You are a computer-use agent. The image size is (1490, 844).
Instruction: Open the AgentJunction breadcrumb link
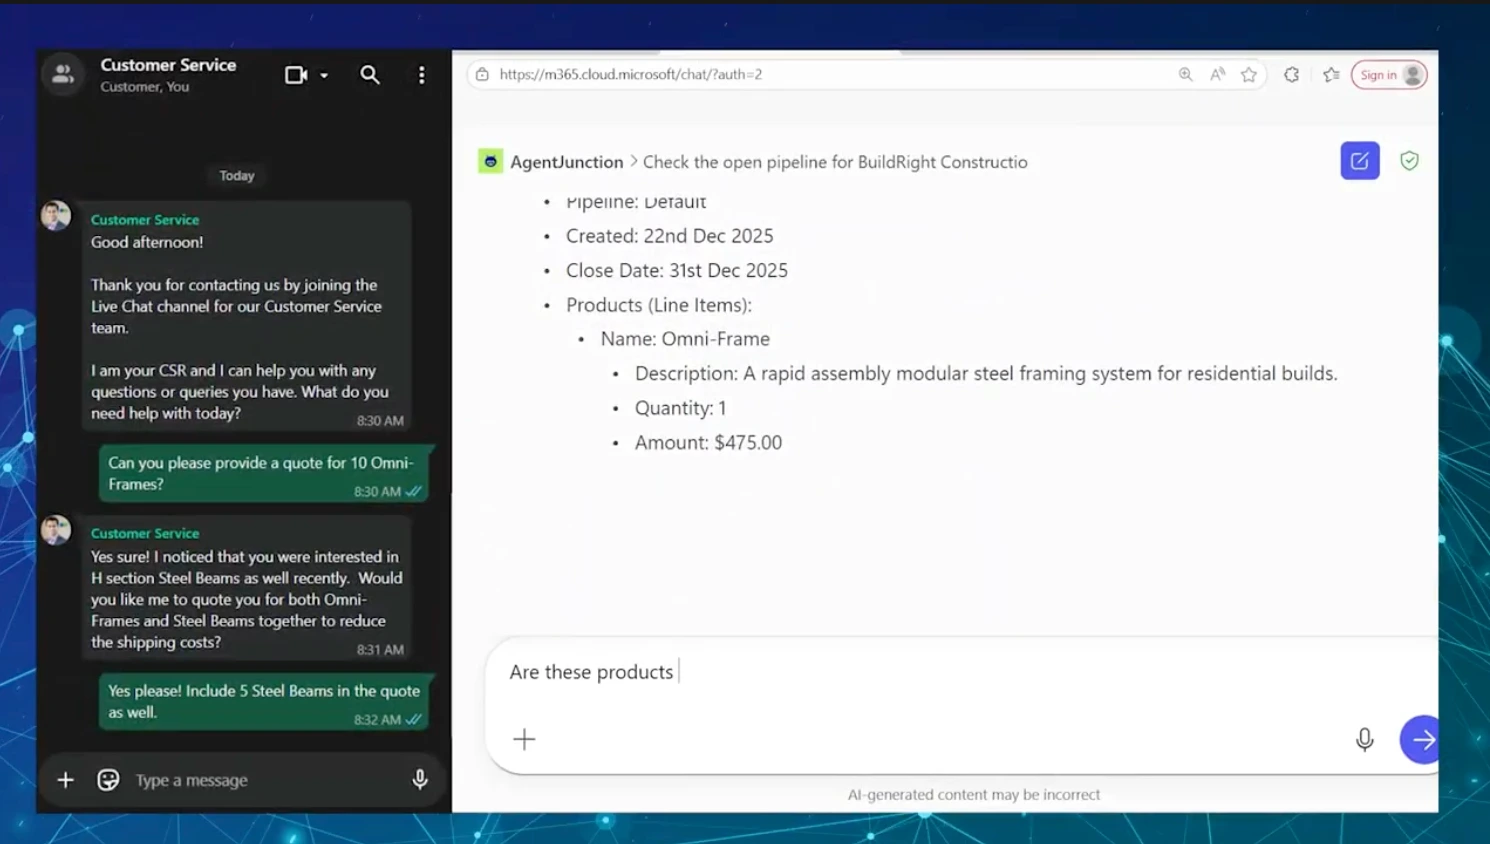click(566, 162)
